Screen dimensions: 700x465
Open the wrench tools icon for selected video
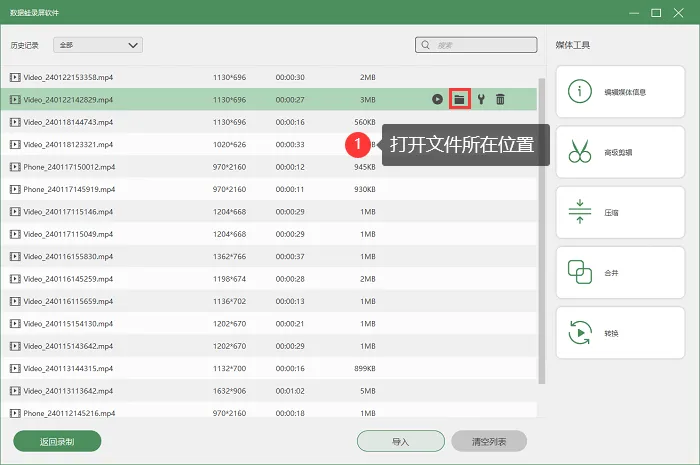[x=481, y=99]
